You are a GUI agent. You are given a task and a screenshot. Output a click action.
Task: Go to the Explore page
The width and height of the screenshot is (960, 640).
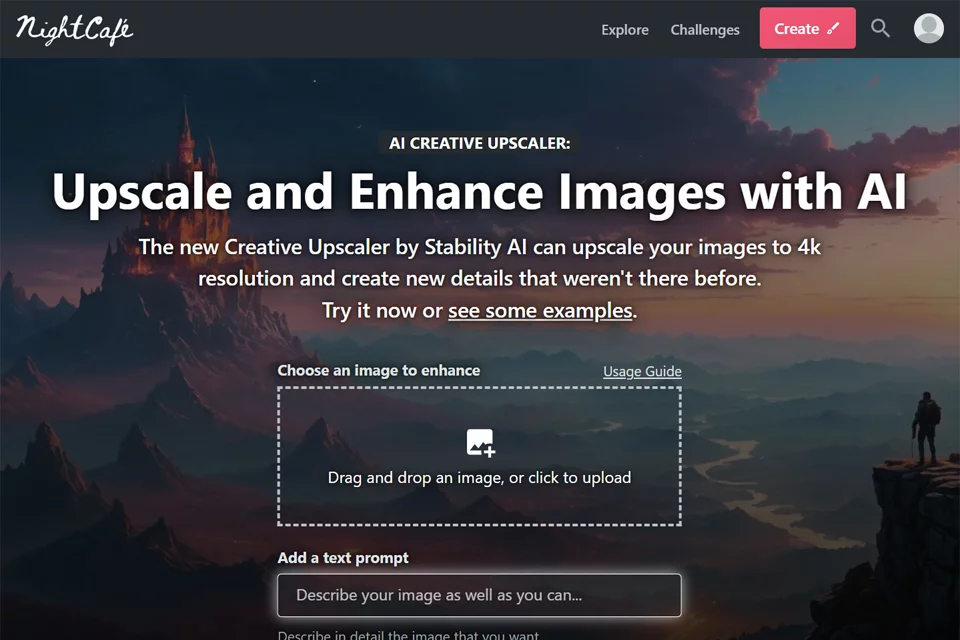point(624,29)
